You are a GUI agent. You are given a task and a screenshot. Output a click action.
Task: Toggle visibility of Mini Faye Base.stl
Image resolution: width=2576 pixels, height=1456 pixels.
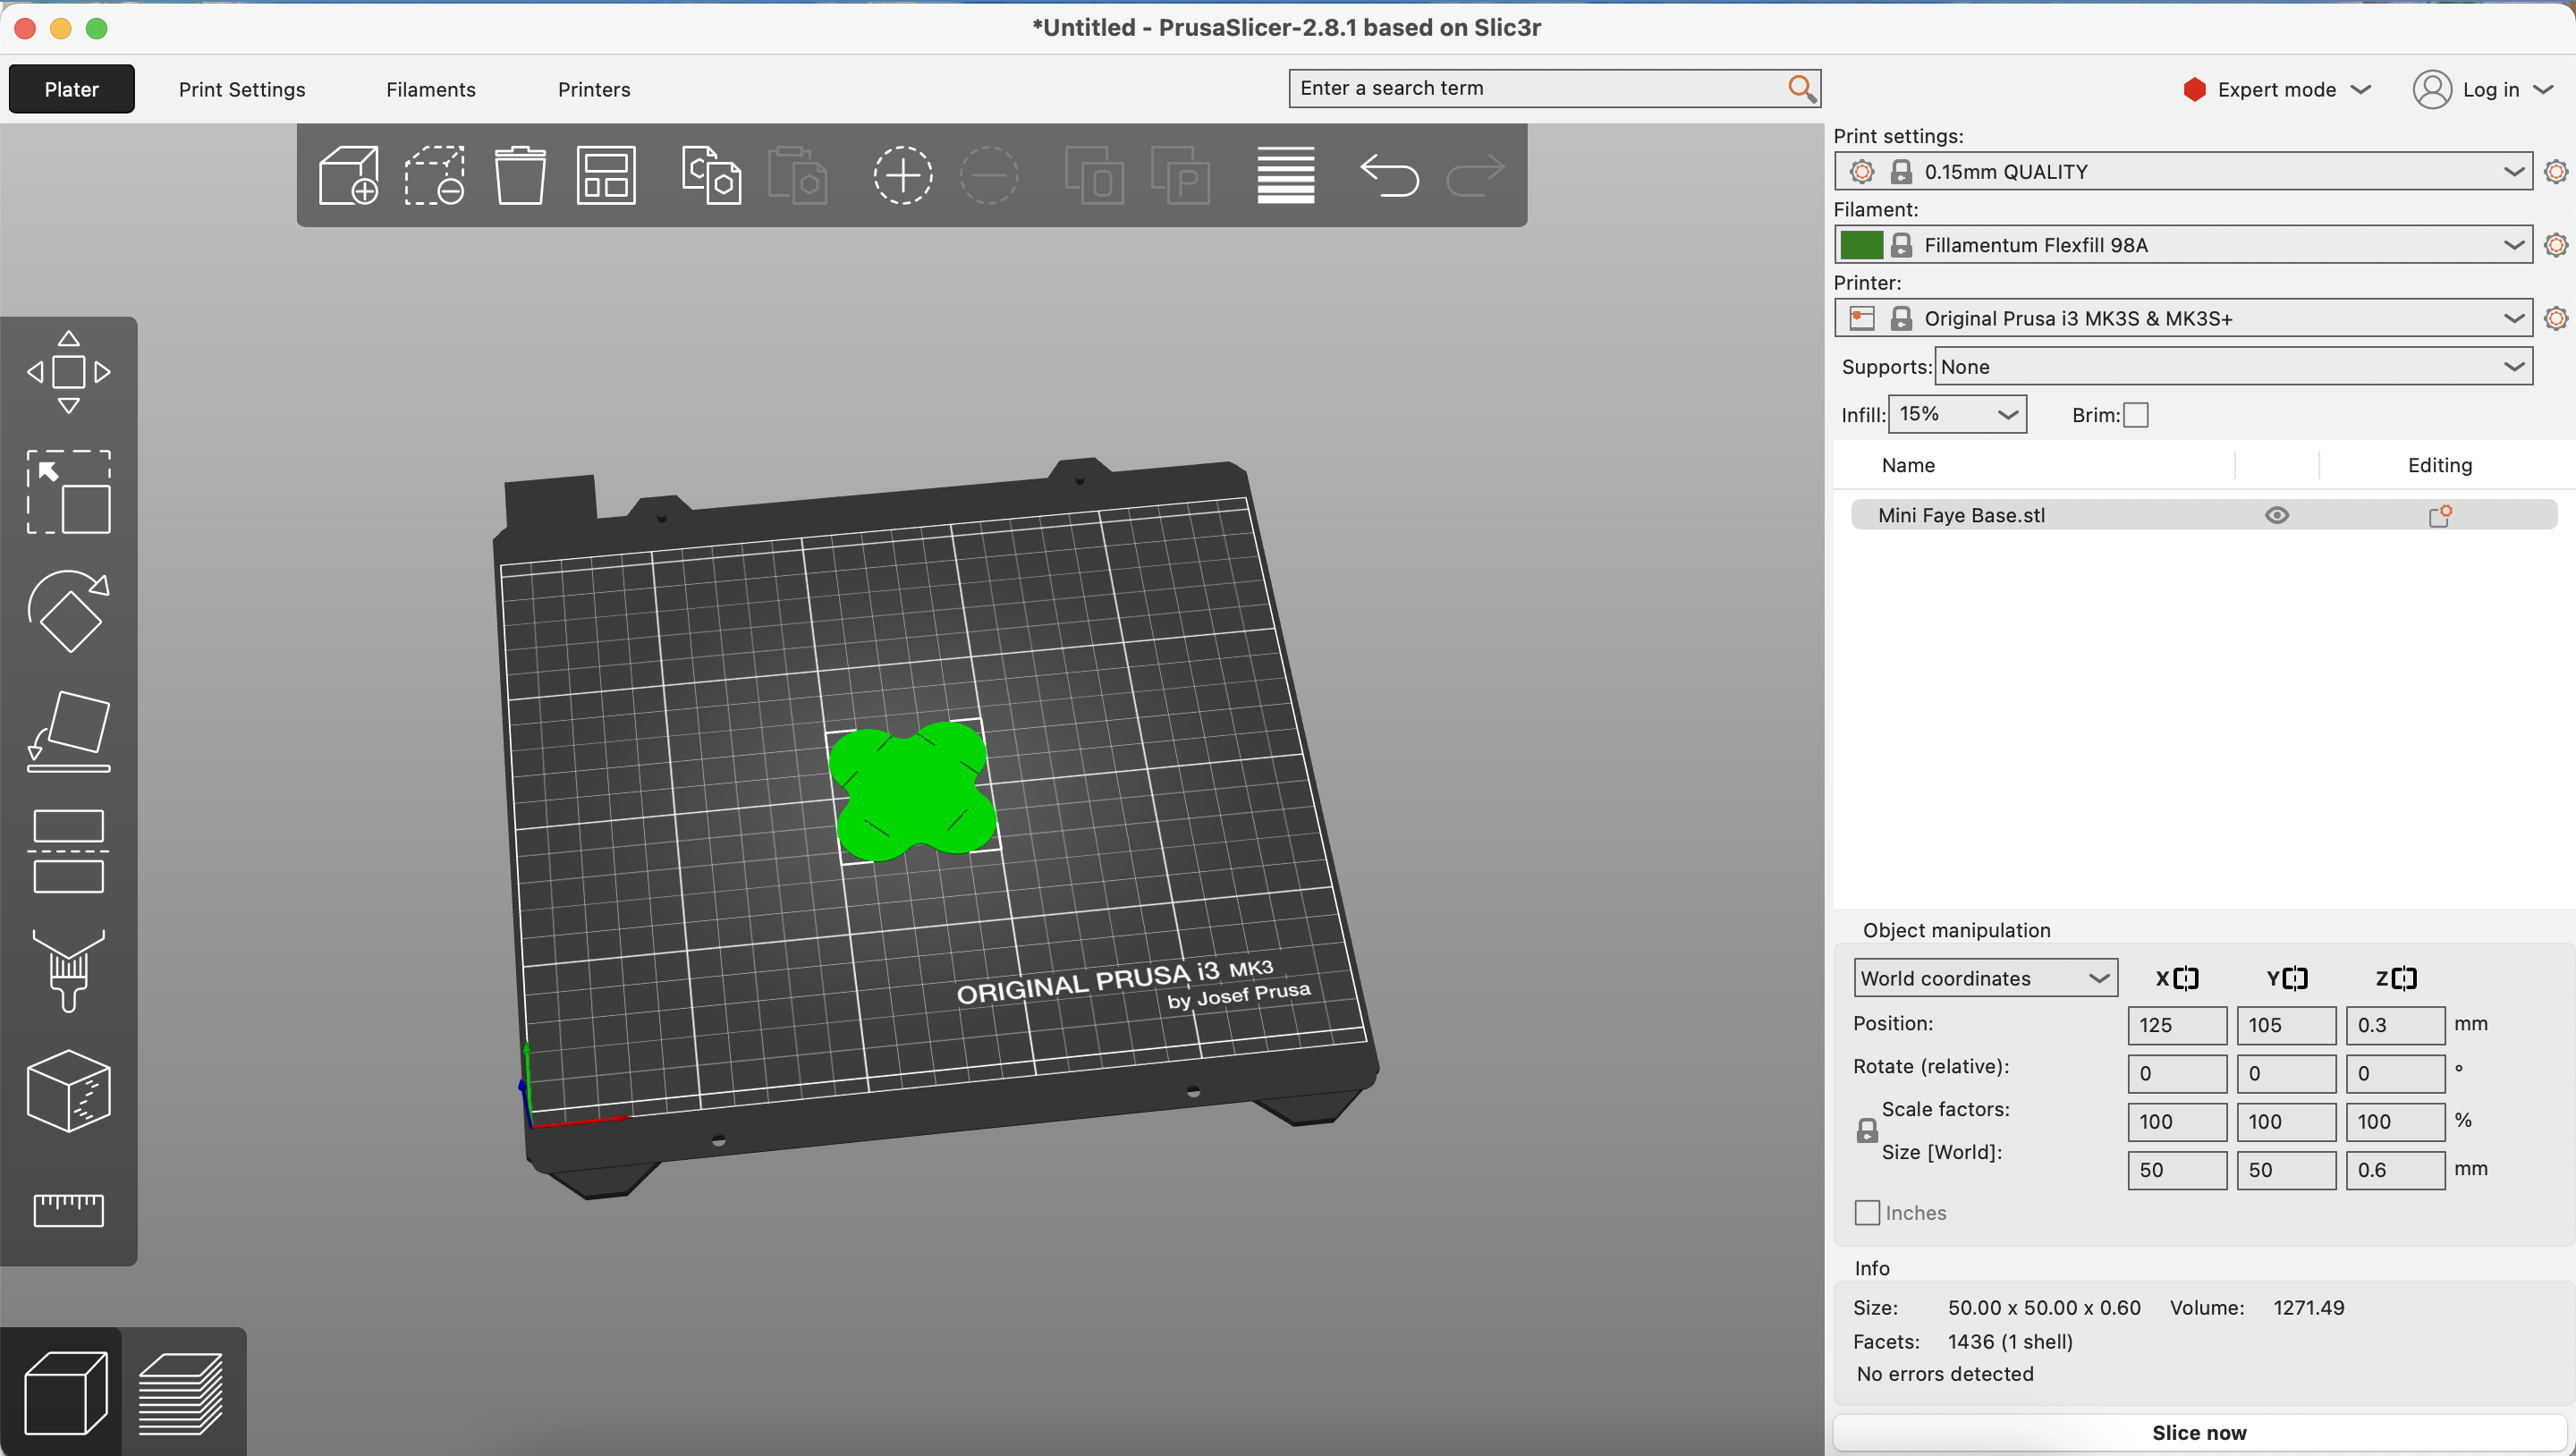pos(2277,515)
